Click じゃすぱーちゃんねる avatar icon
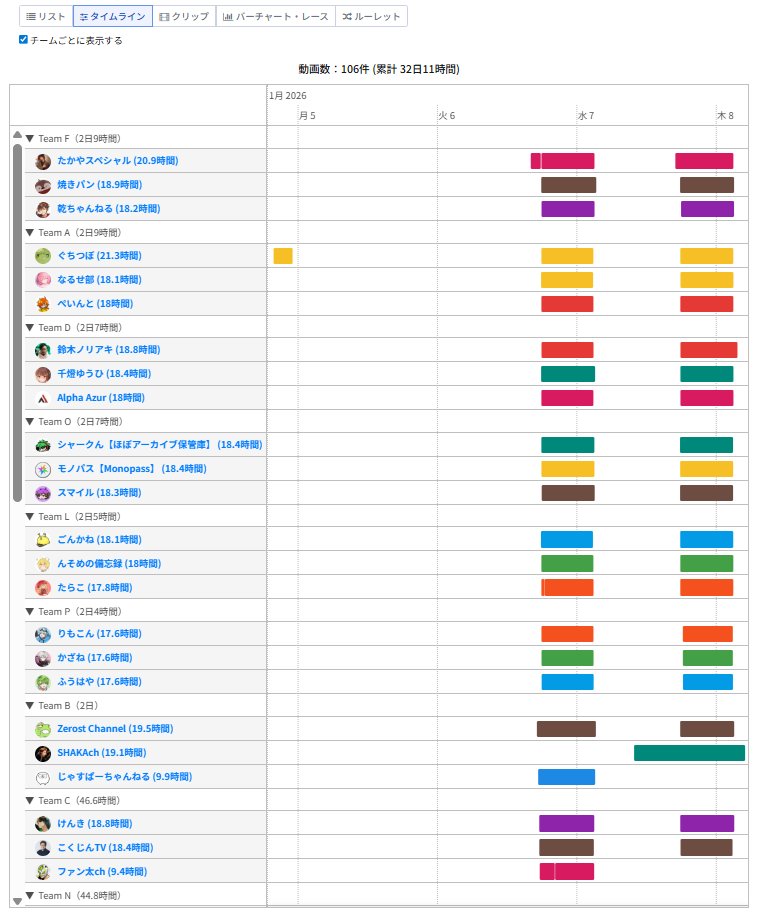The image size is (761, 917). tap(43, 778)
